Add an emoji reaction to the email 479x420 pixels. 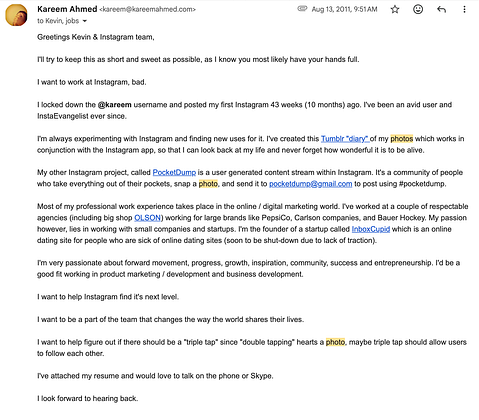pyautogui.click(x=418, y=9)
